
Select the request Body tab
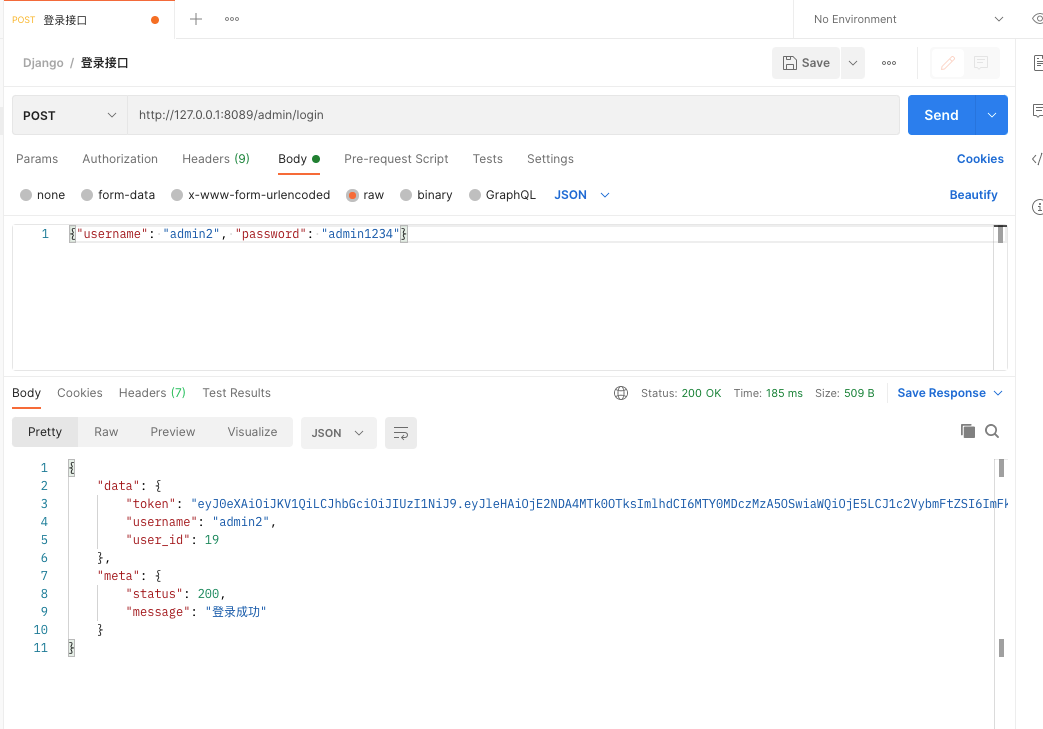(299, 159)
